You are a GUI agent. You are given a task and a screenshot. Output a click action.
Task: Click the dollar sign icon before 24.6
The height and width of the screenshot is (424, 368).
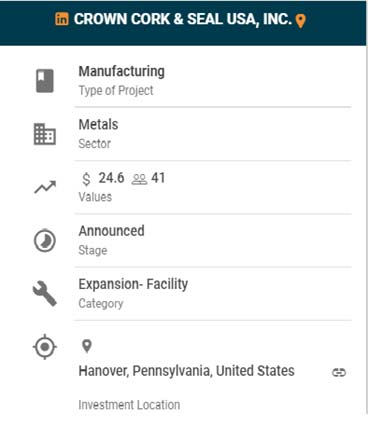point(86,179)
